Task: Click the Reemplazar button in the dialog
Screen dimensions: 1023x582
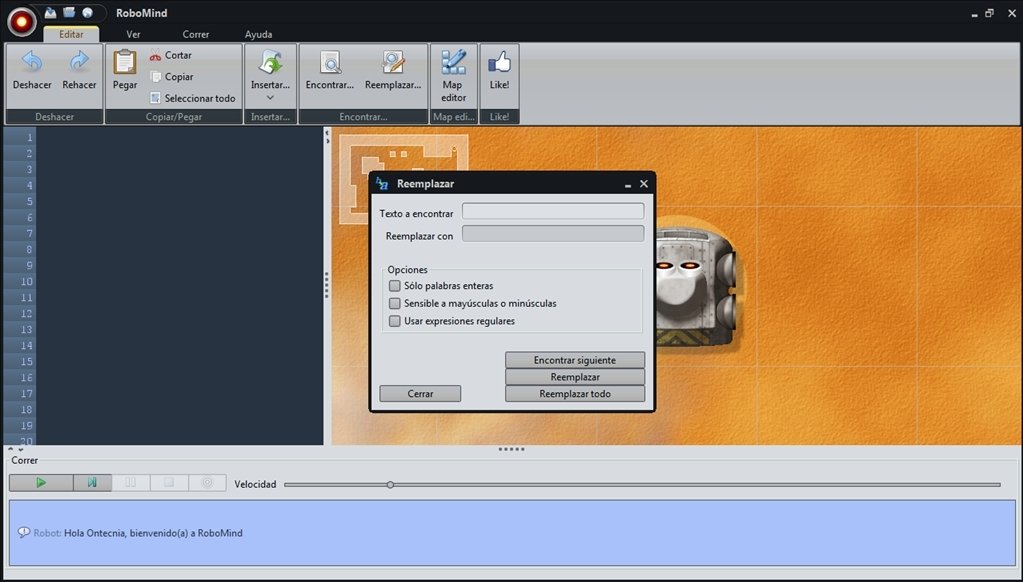Action: [x=575, y=377]
